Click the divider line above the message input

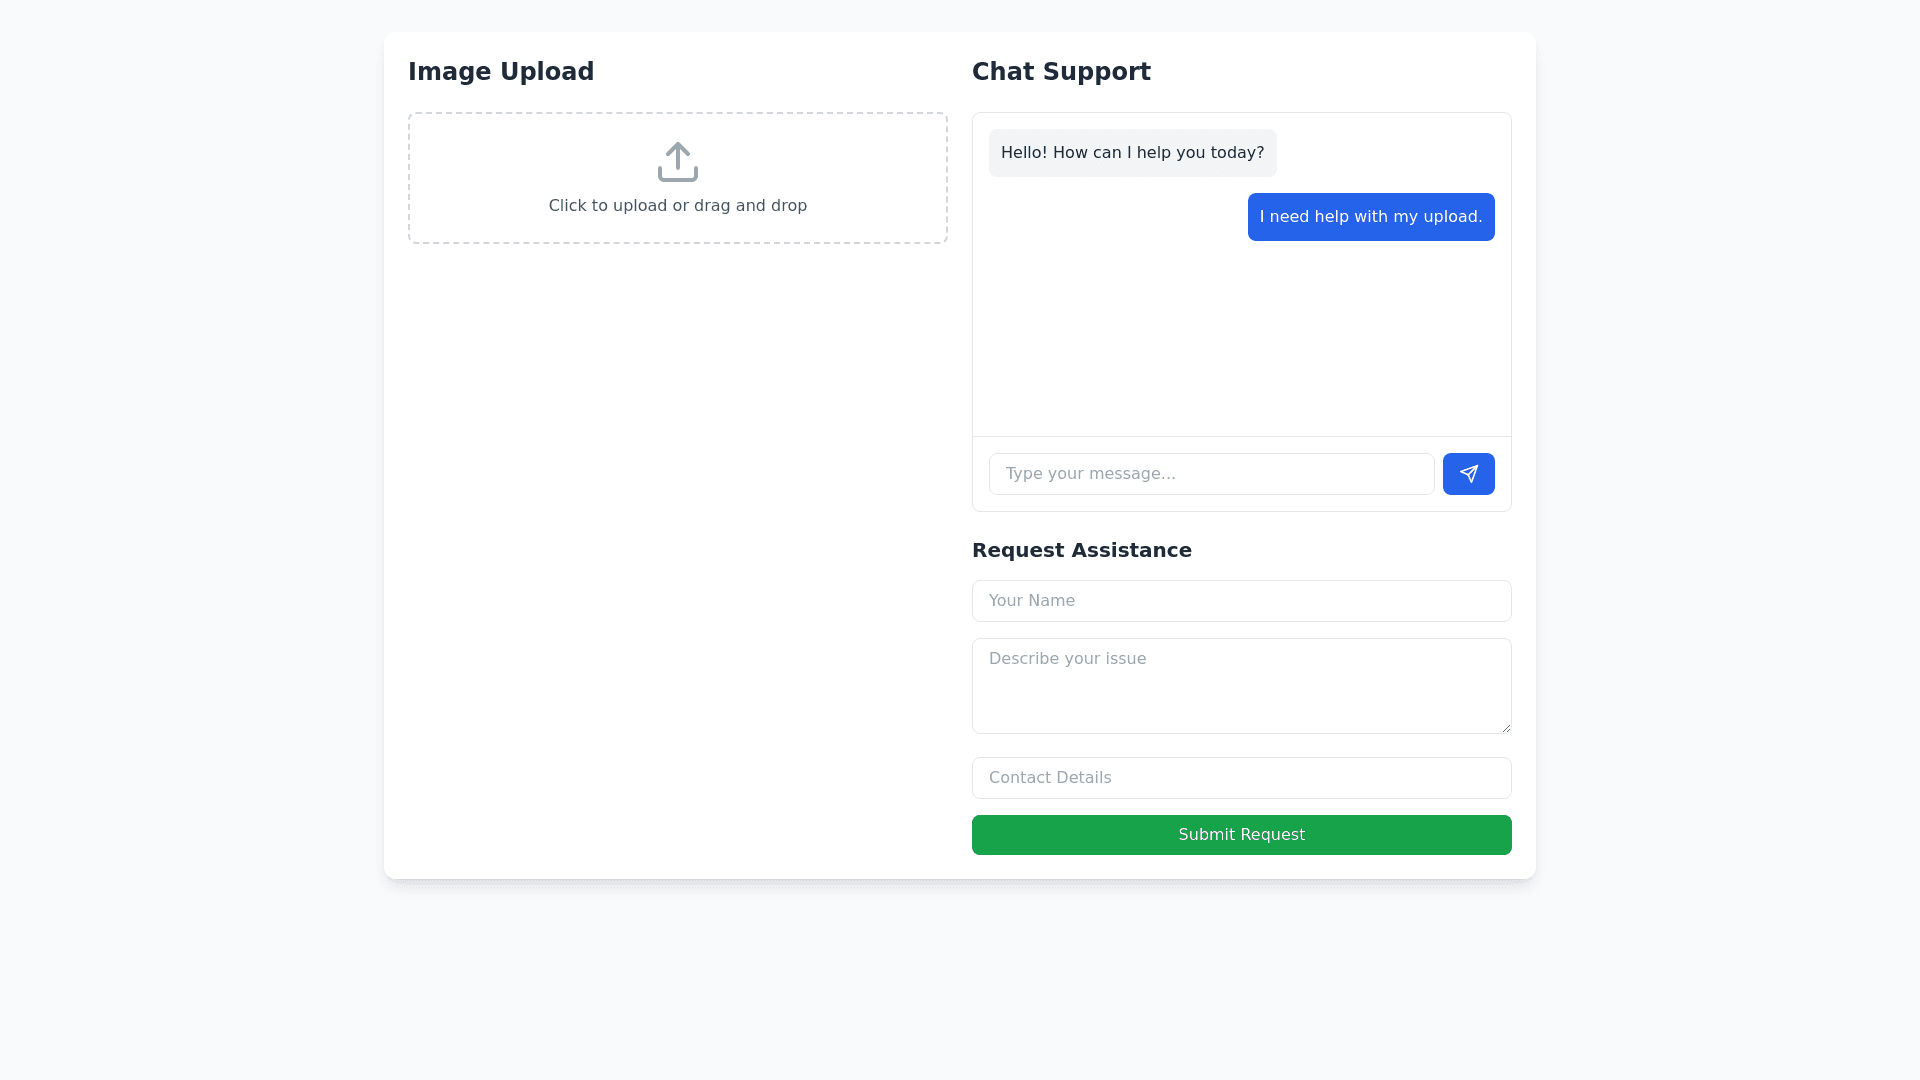click(x=1241, y=436)
